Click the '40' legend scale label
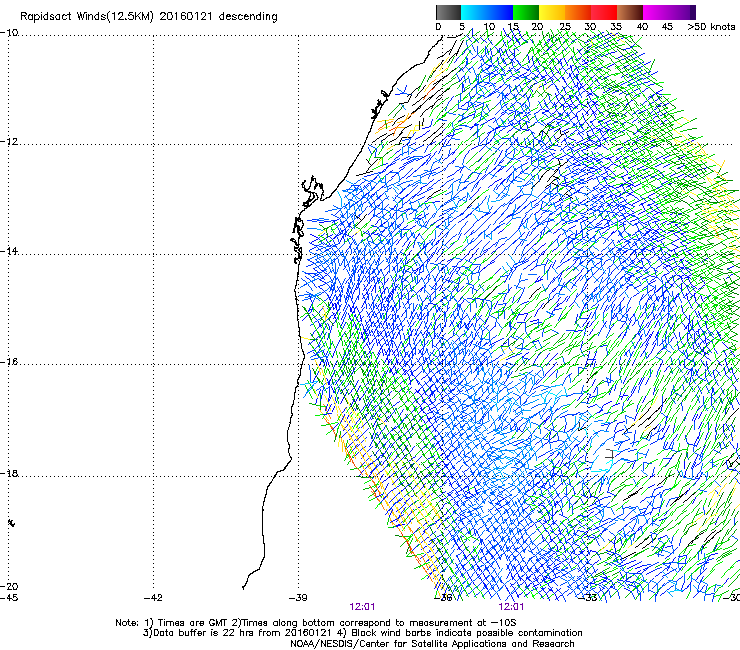Viewport: 740px width, 650px height. click(x=642, y=27)
